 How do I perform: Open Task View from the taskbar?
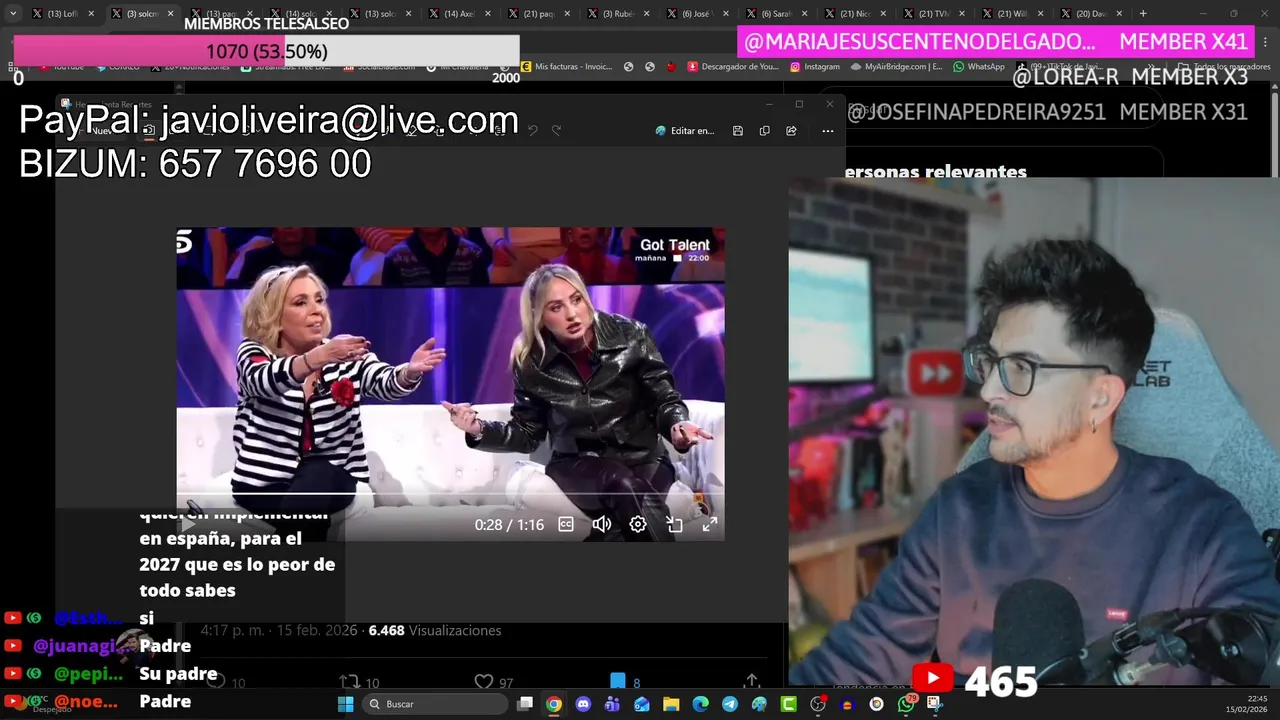click(525, 704)
